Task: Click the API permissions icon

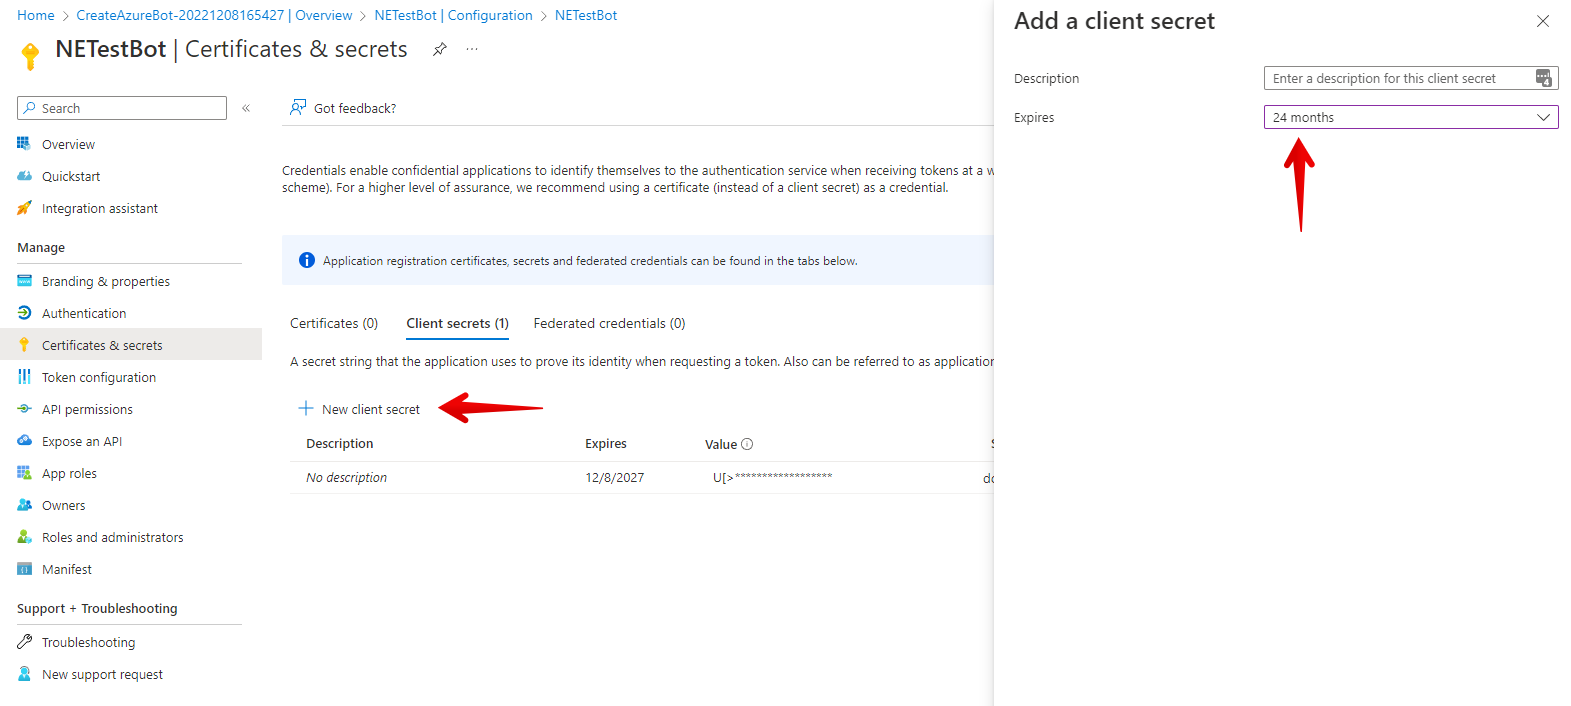Action: click(x=24, y=409)
